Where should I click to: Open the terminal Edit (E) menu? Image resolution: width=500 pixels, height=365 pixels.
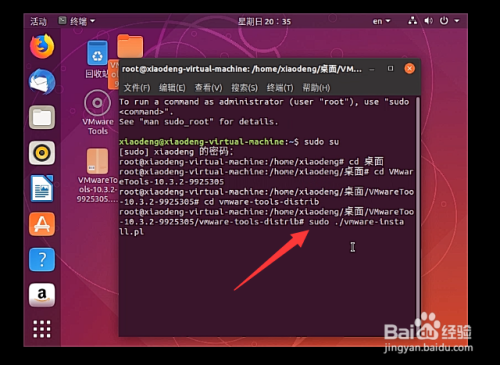coord(172,88)
